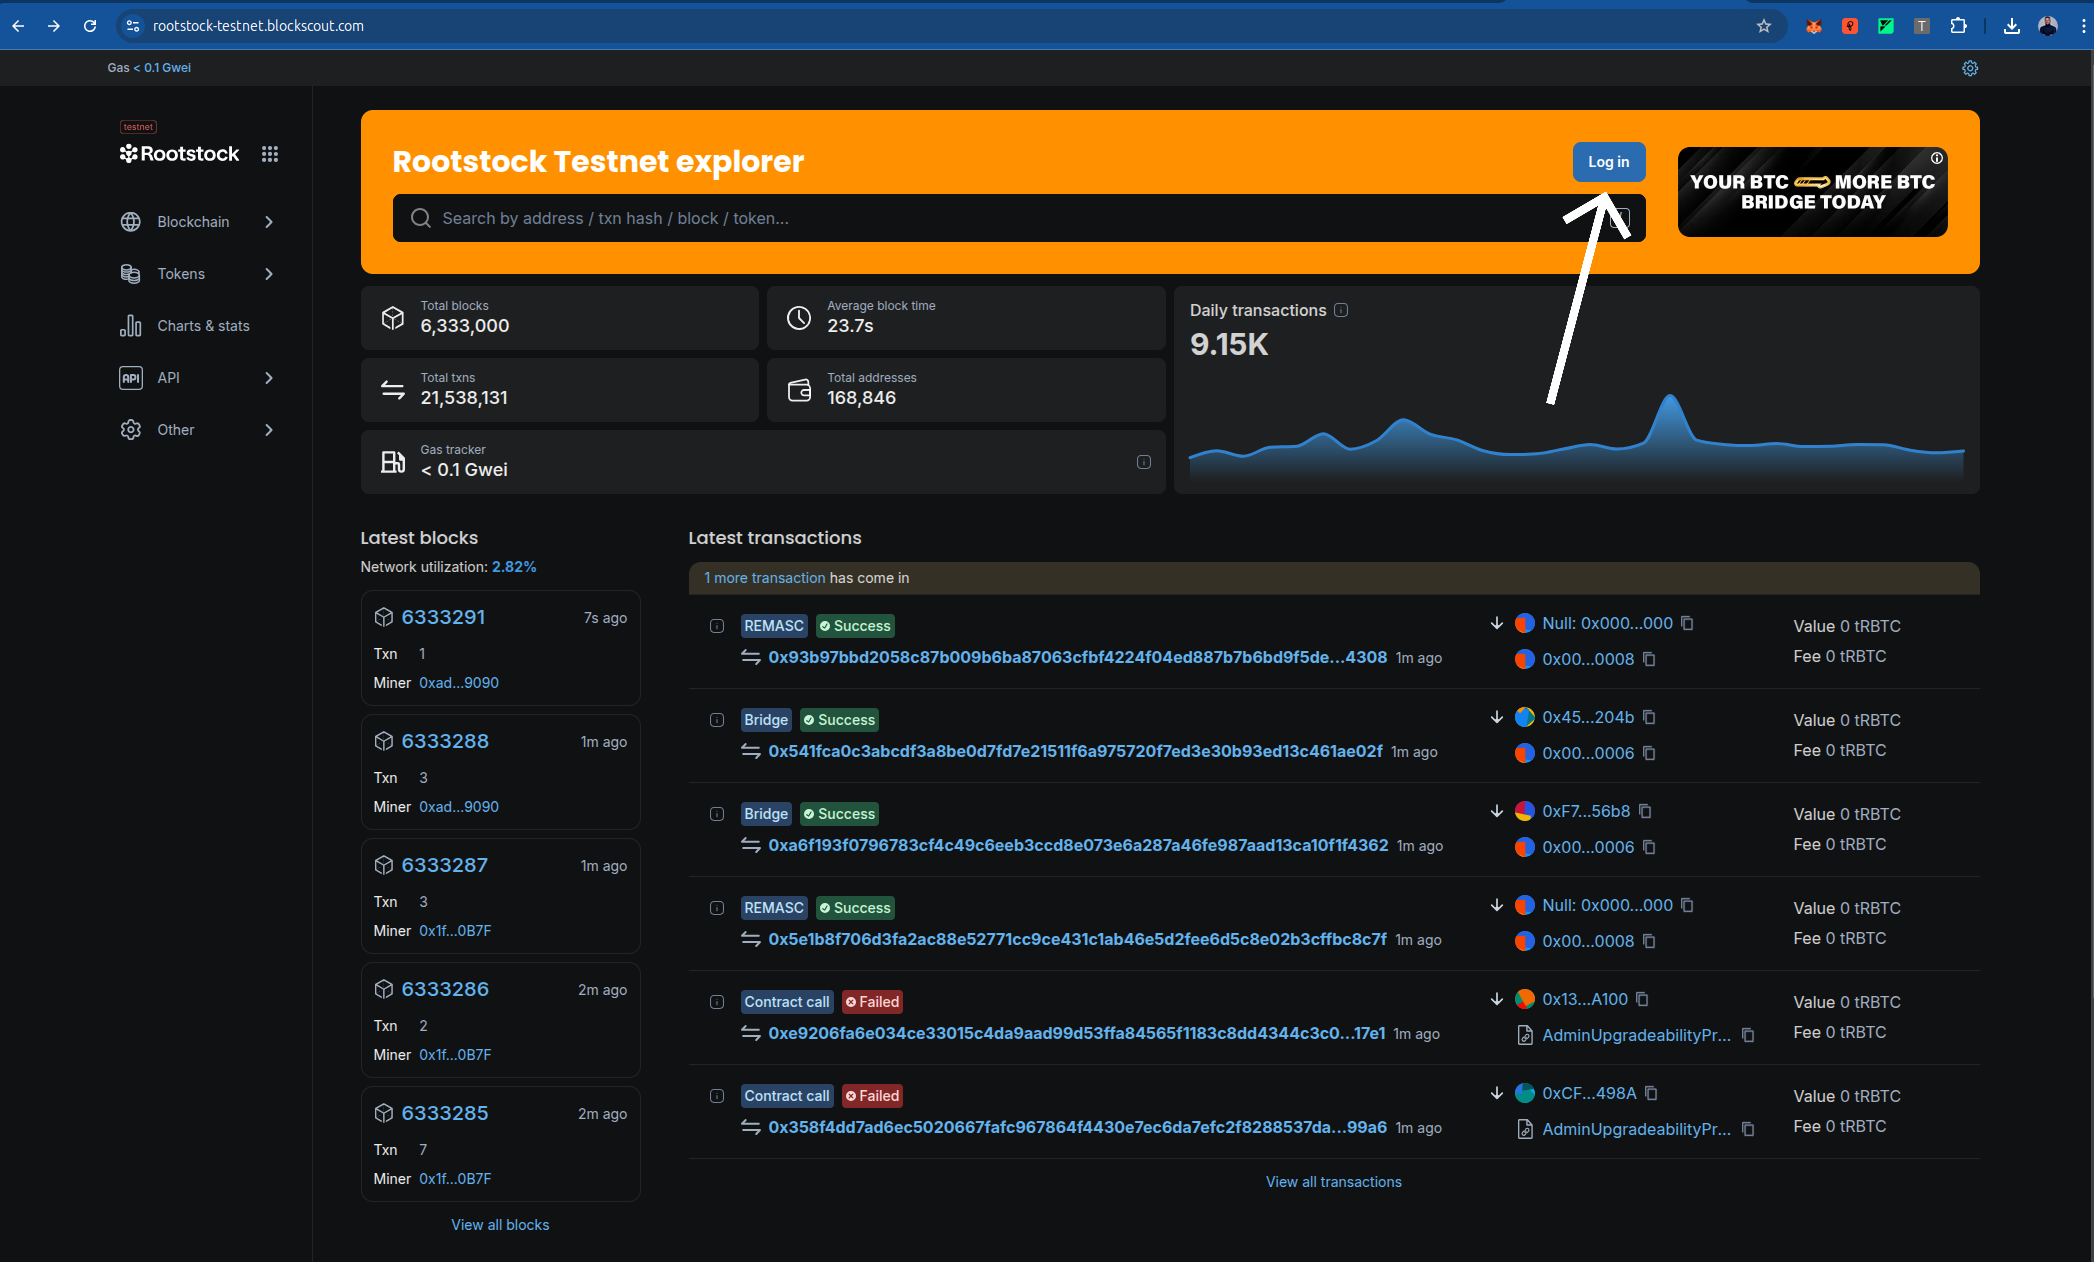Expand details of first failed Contract call
The image size is (2094, 1262).
tap(717, 1002)
